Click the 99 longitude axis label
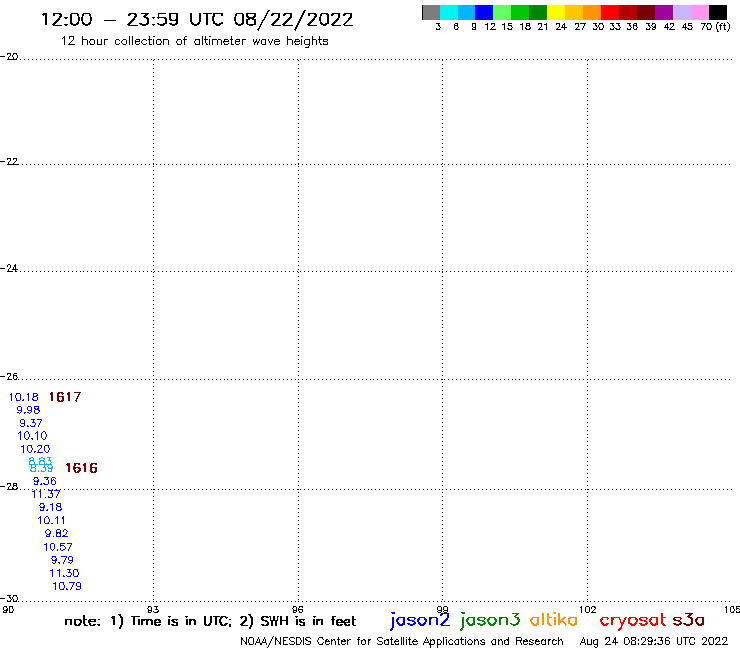The image size is (740, 650). tap(442, 609)
